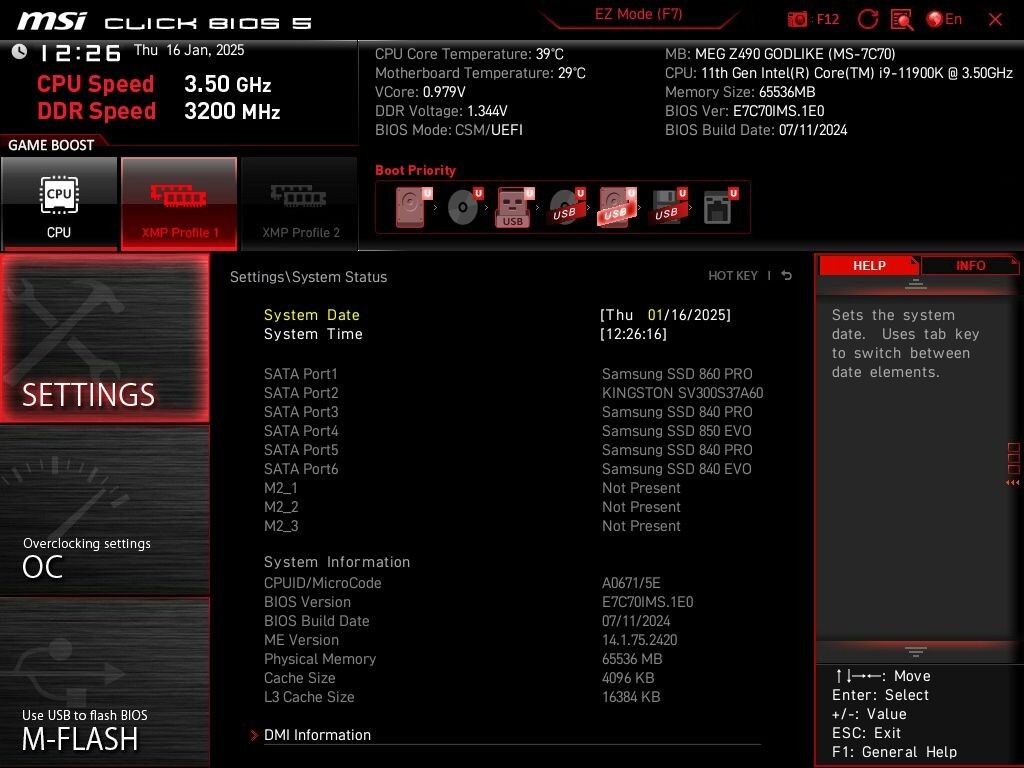Image resolution: width=1024 pixels, height=768 pixels.
Task: Open the BIOS search magnifier icon
Action: [901, 20]
